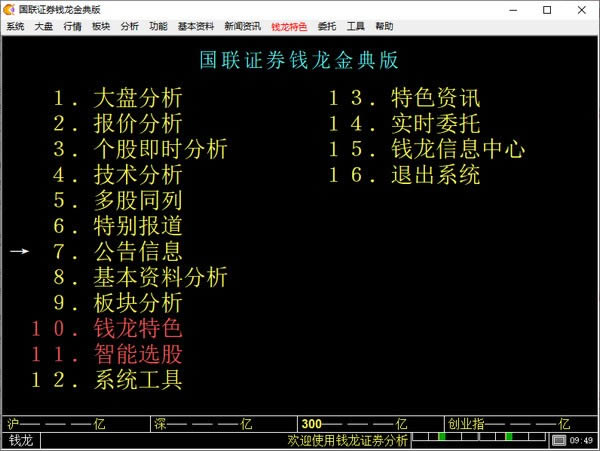Maximize the application window
600x451 pixels.
point(547,10)
